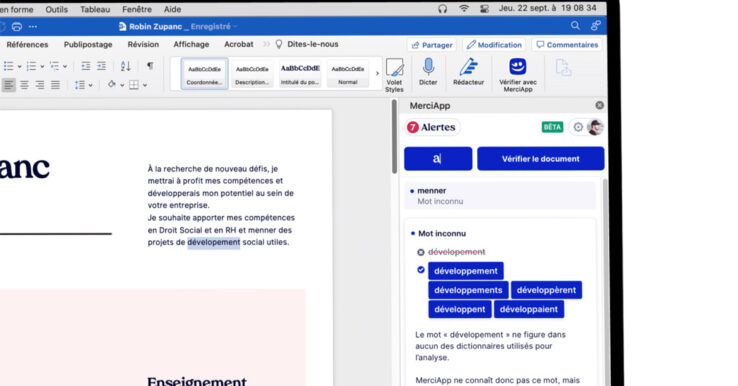The width and height of the screenshot is (738, 386).
Task: Open the shading color dropdown
Action: (x=122, y=85)
